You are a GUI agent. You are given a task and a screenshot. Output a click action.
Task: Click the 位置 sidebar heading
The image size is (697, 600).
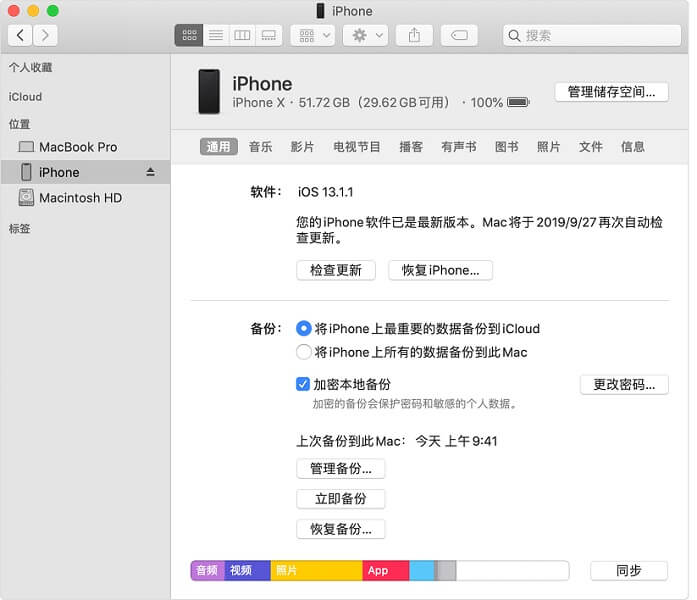click(x=20, y=124)
